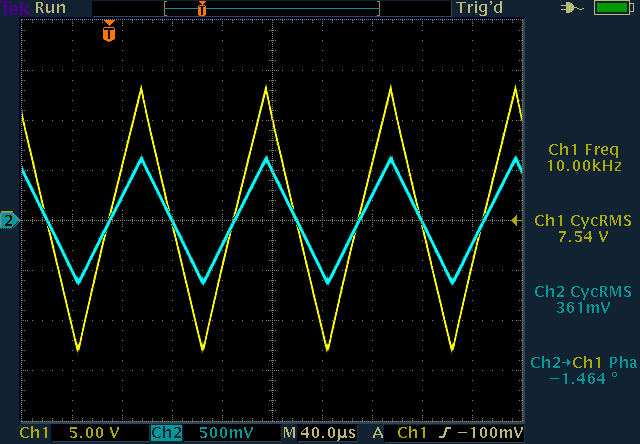Image resolution: width=640 pixels, height=444 pixels.
Task: Click the orange trigger marker in record bar
Action: pyautogui.click(x=202, y=8)
